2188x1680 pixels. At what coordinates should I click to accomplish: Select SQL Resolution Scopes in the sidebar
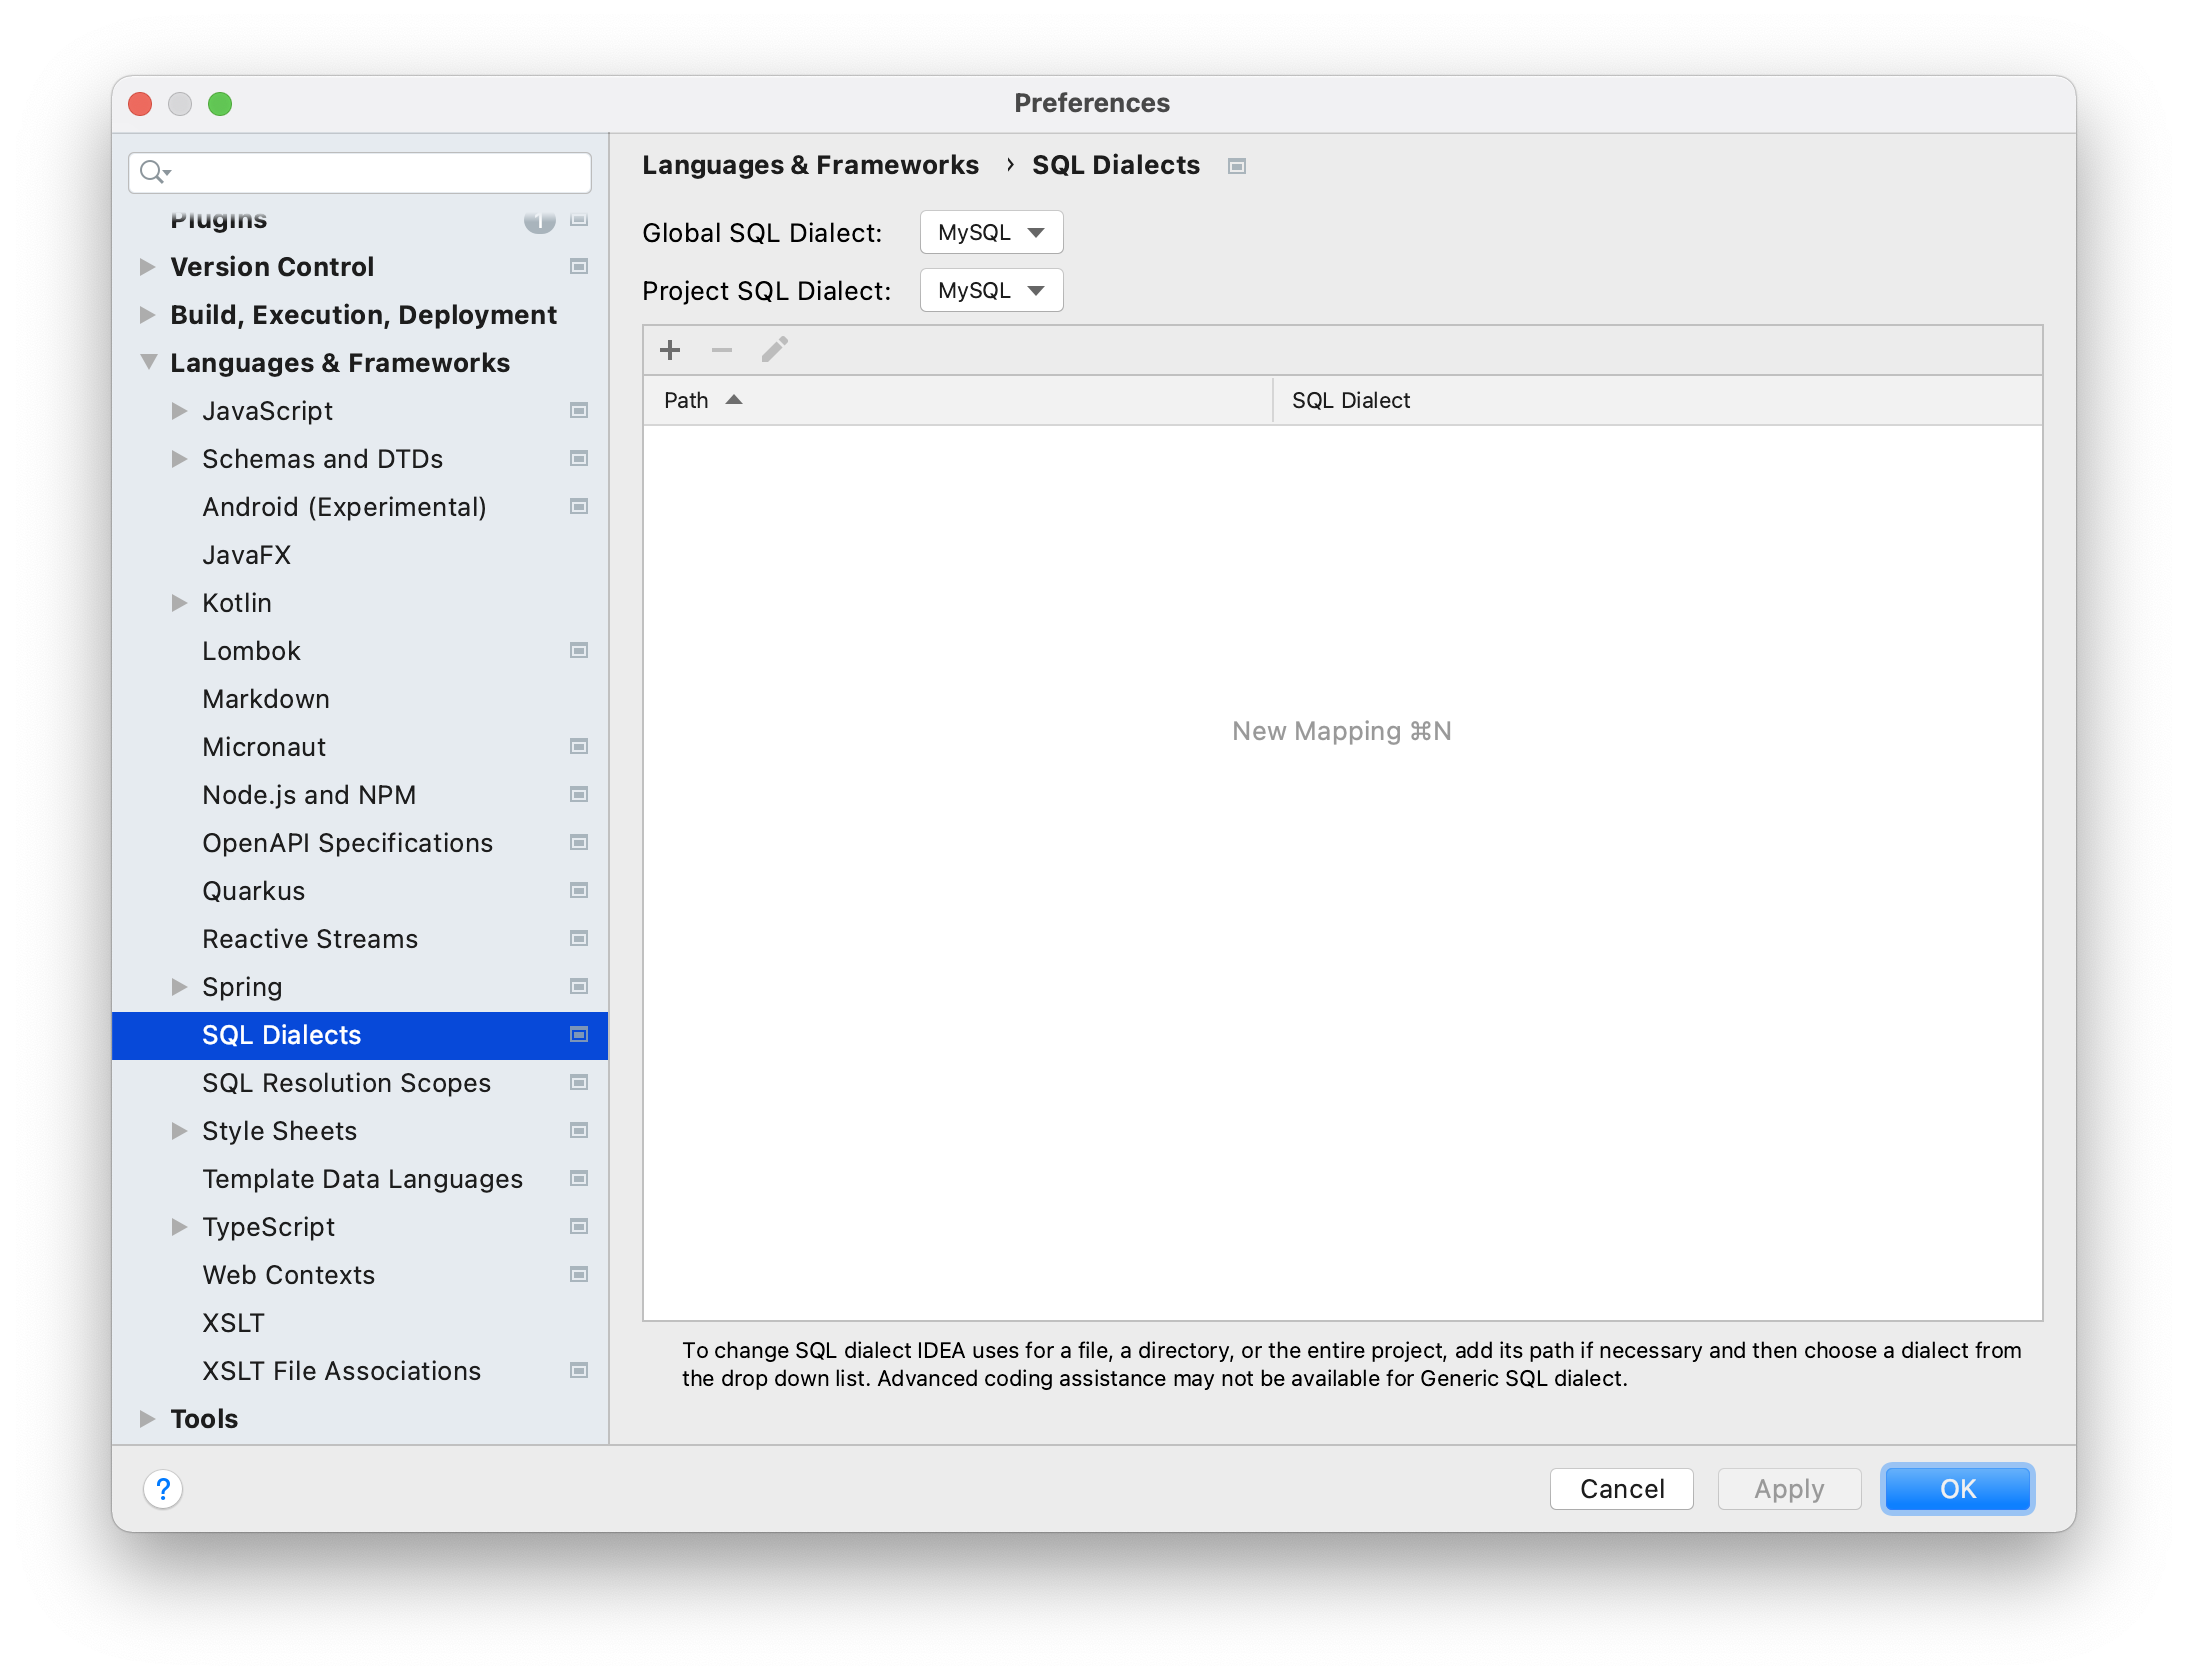pos(346,1083)
